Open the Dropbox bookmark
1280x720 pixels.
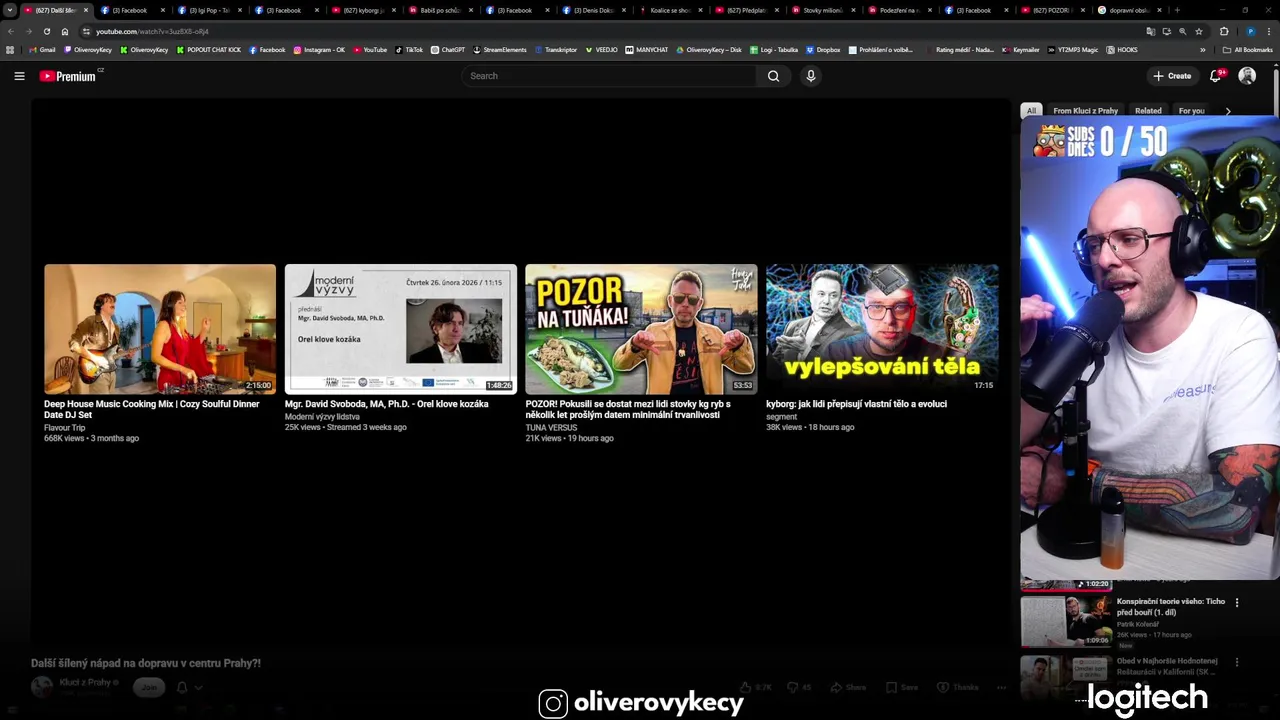point(823,49)
